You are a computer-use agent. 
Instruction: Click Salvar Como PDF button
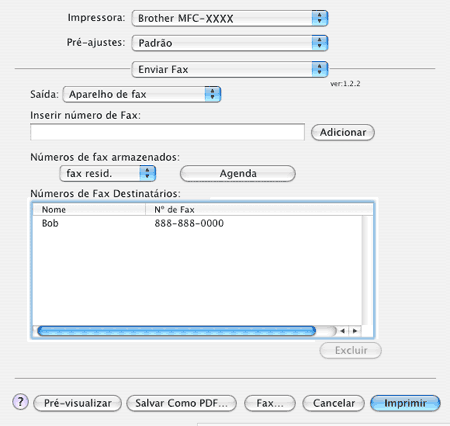(181, 403)
